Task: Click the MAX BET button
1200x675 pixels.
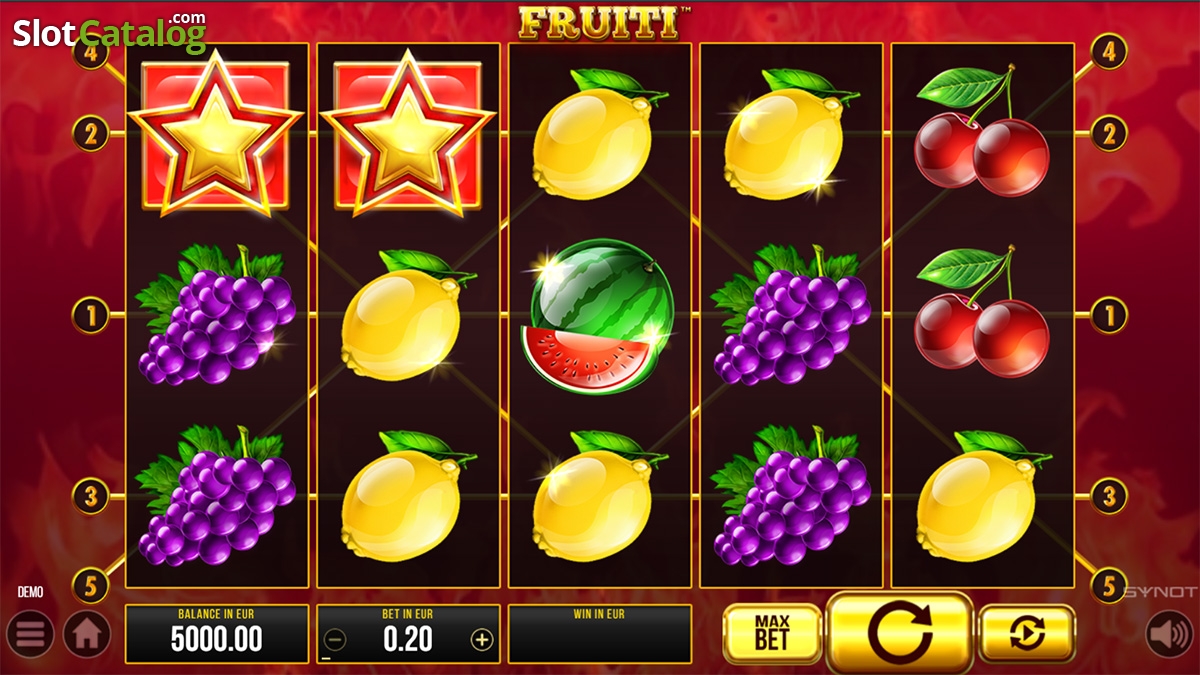Action: click(771, 634)
